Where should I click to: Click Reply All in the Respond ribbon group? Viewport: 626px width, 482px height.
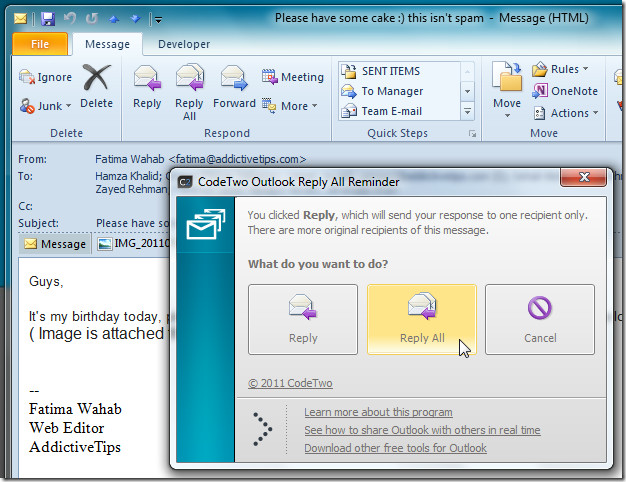click(189, 92)
